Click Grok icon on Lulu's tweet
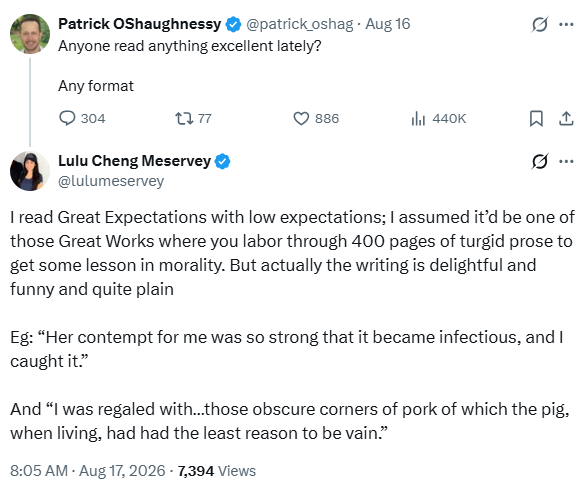Viewport: 582px width, 492px height. pyautogui.click(x=539, y=161)
